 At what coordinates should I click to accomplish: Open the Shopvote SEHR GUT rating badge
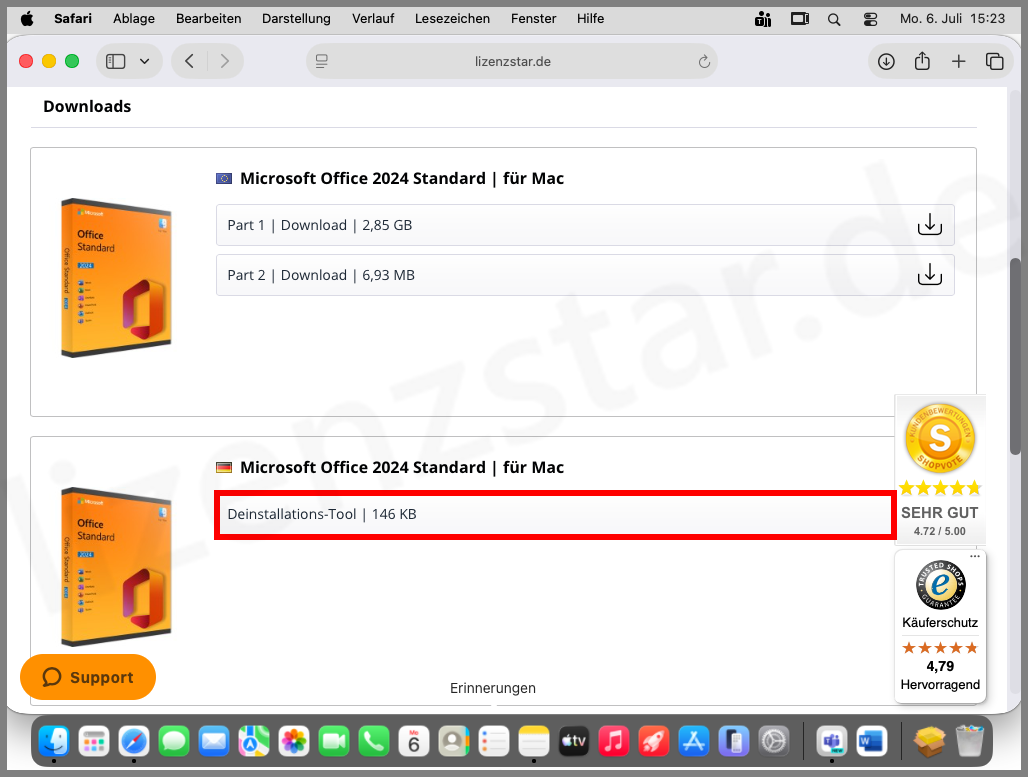[939, 469]
